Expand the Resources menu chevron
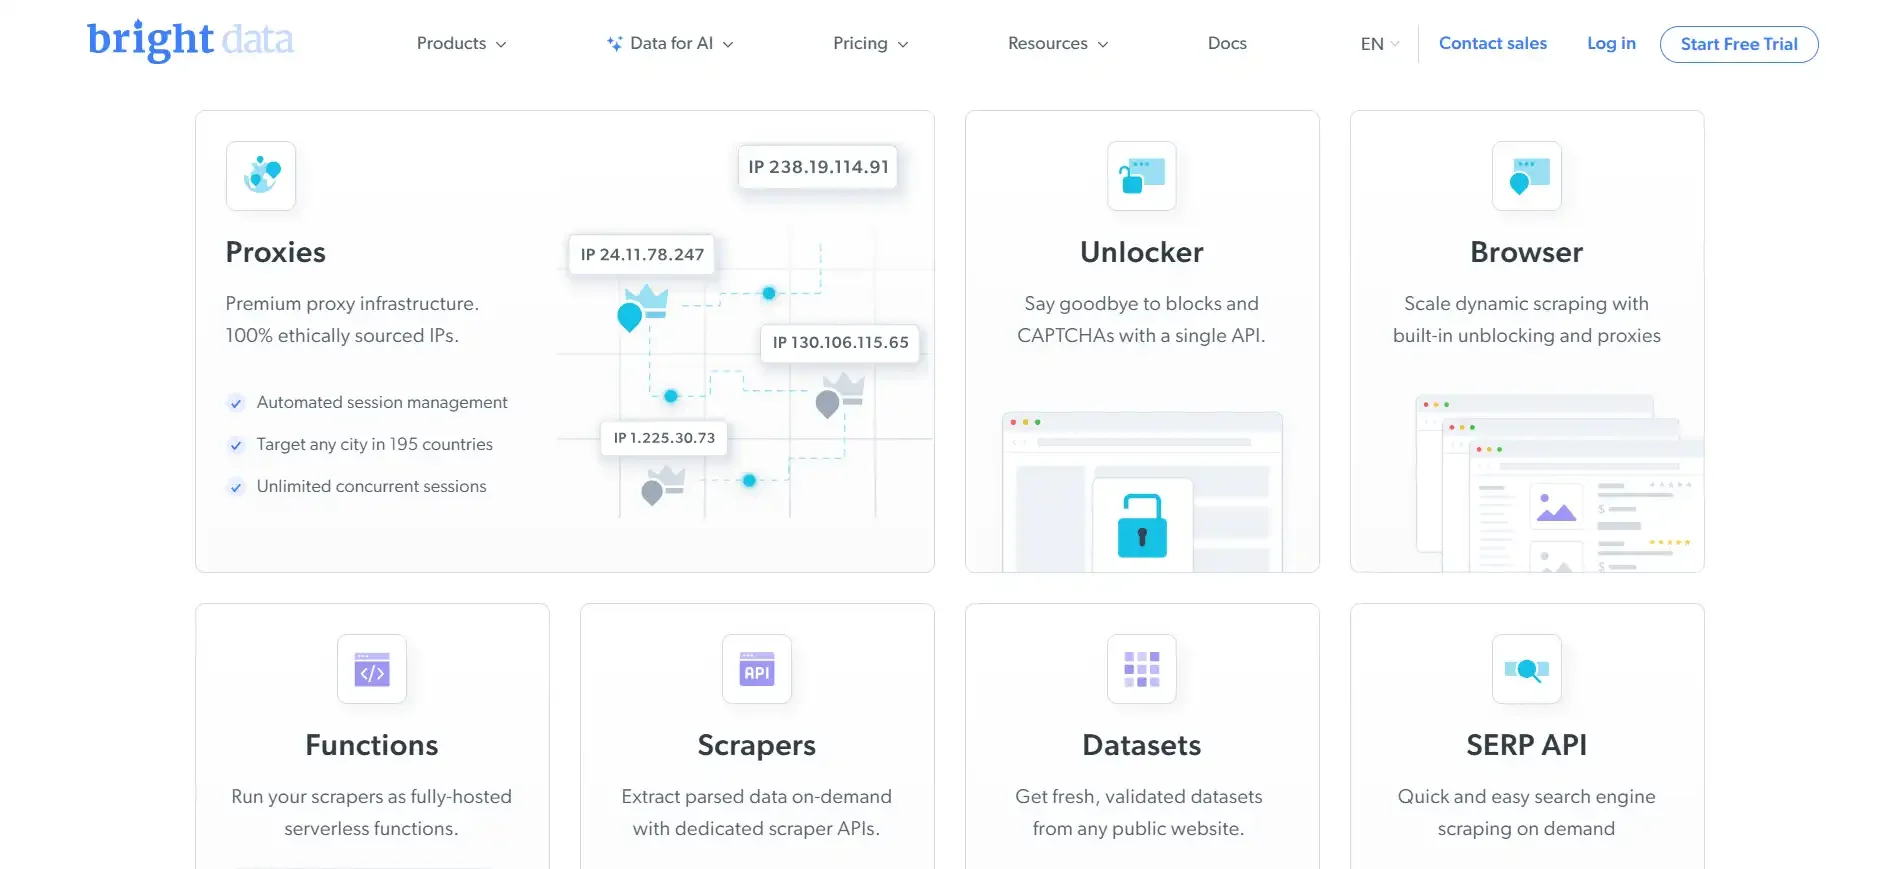The height and width of the screenshot is (869, 1894). (x=1103, y=45)
